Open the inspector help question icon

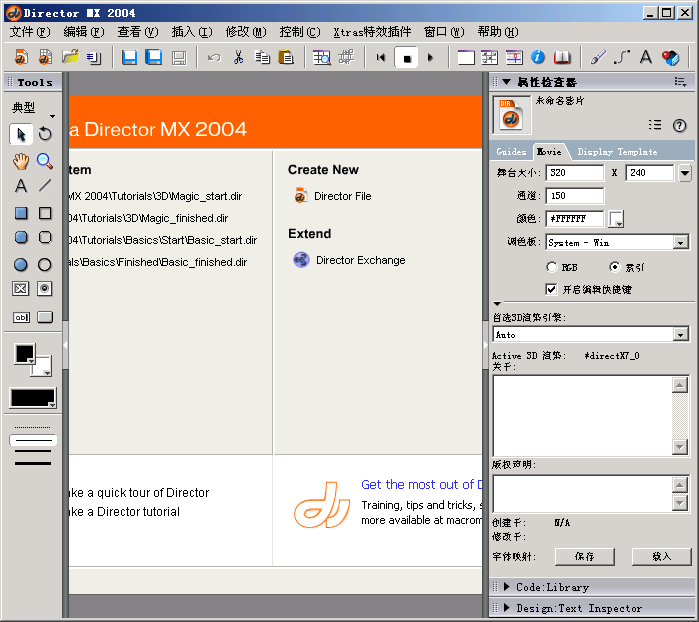tap(679, 125)
